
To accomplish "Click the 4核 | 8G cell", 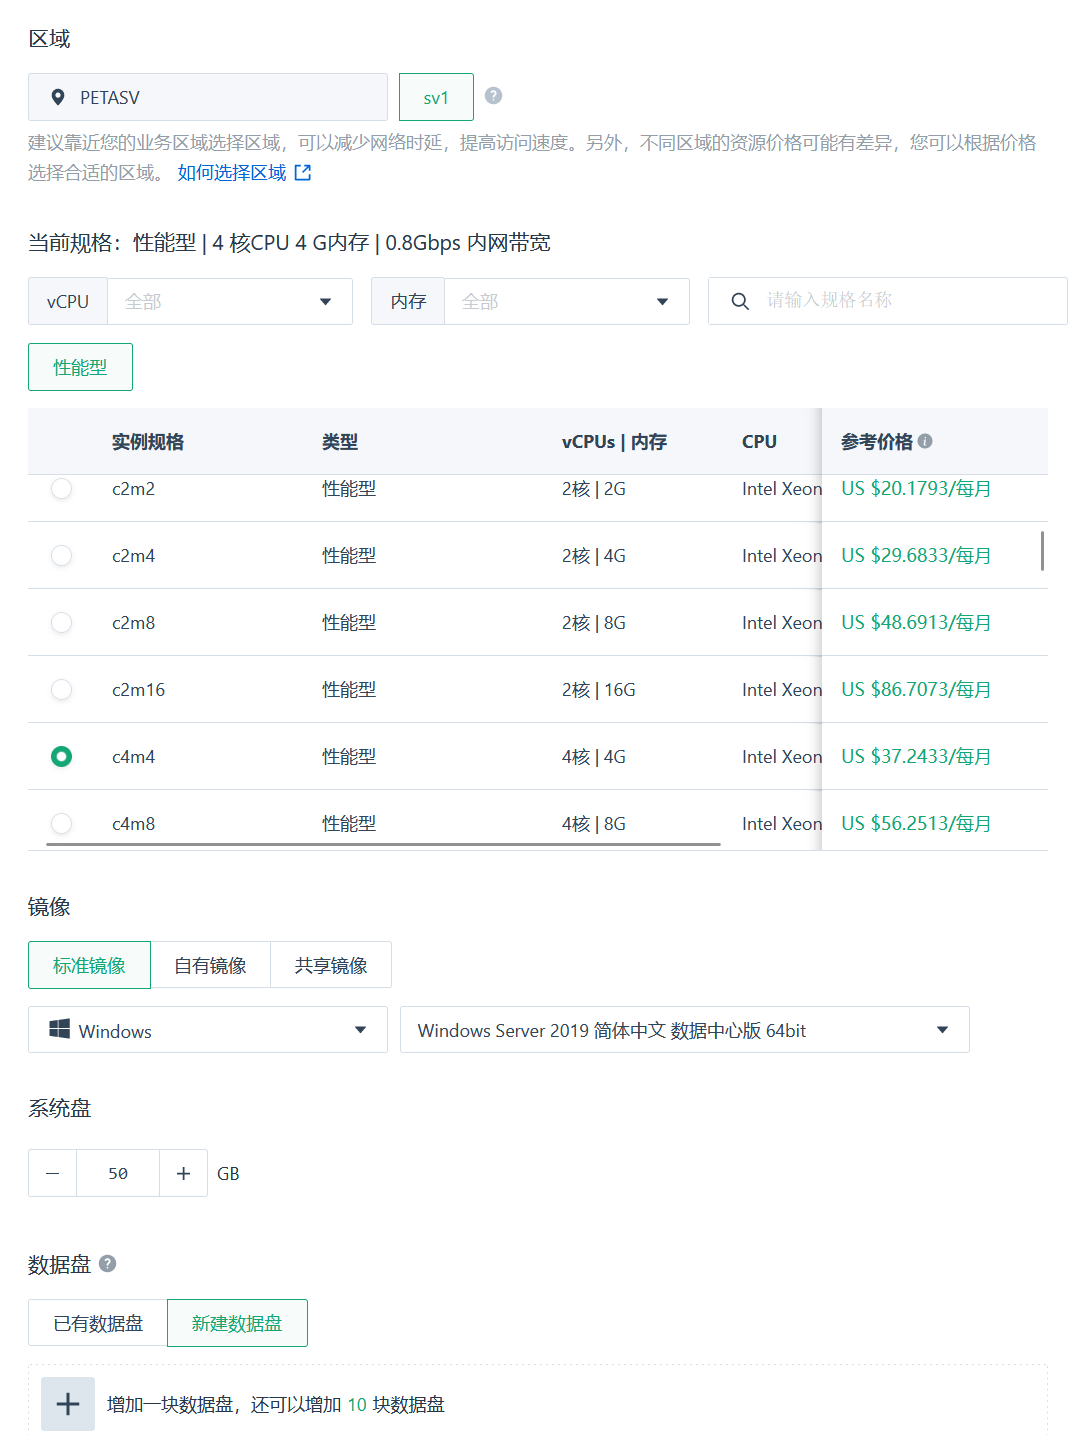I will [594, 823].
